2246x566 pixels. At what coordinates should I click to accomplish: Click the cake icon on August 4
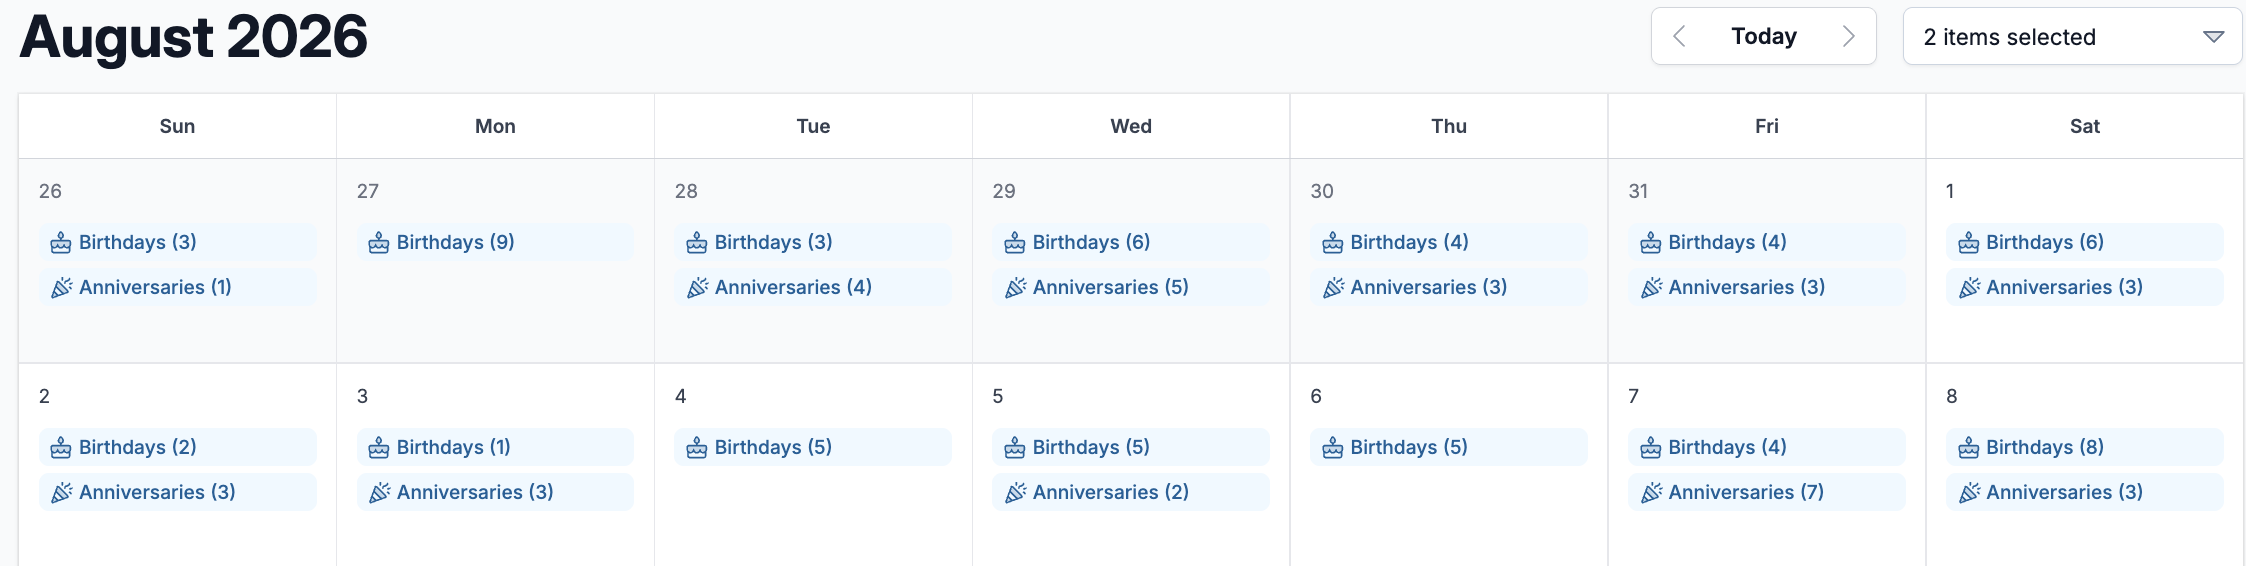(x=697, y=448)
